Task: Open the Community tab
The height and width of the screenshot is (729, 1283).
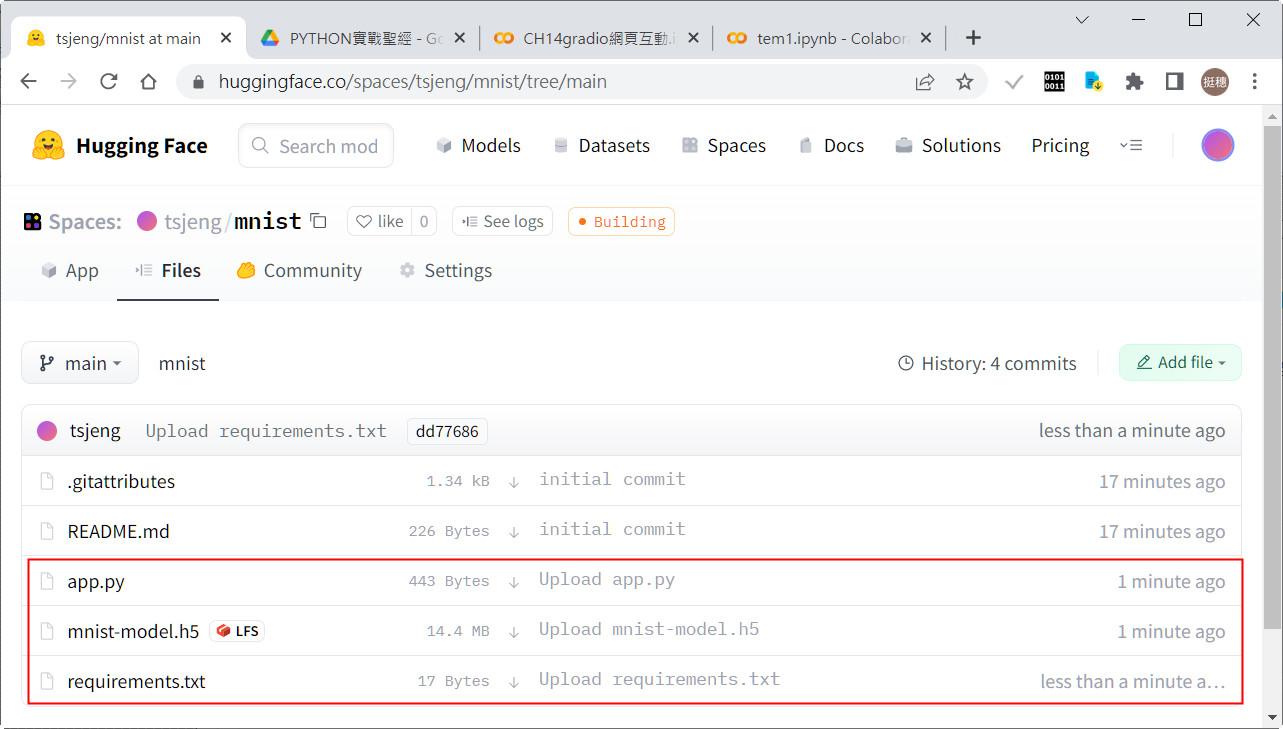Action: pyautogui.click(x=299, y=271)
